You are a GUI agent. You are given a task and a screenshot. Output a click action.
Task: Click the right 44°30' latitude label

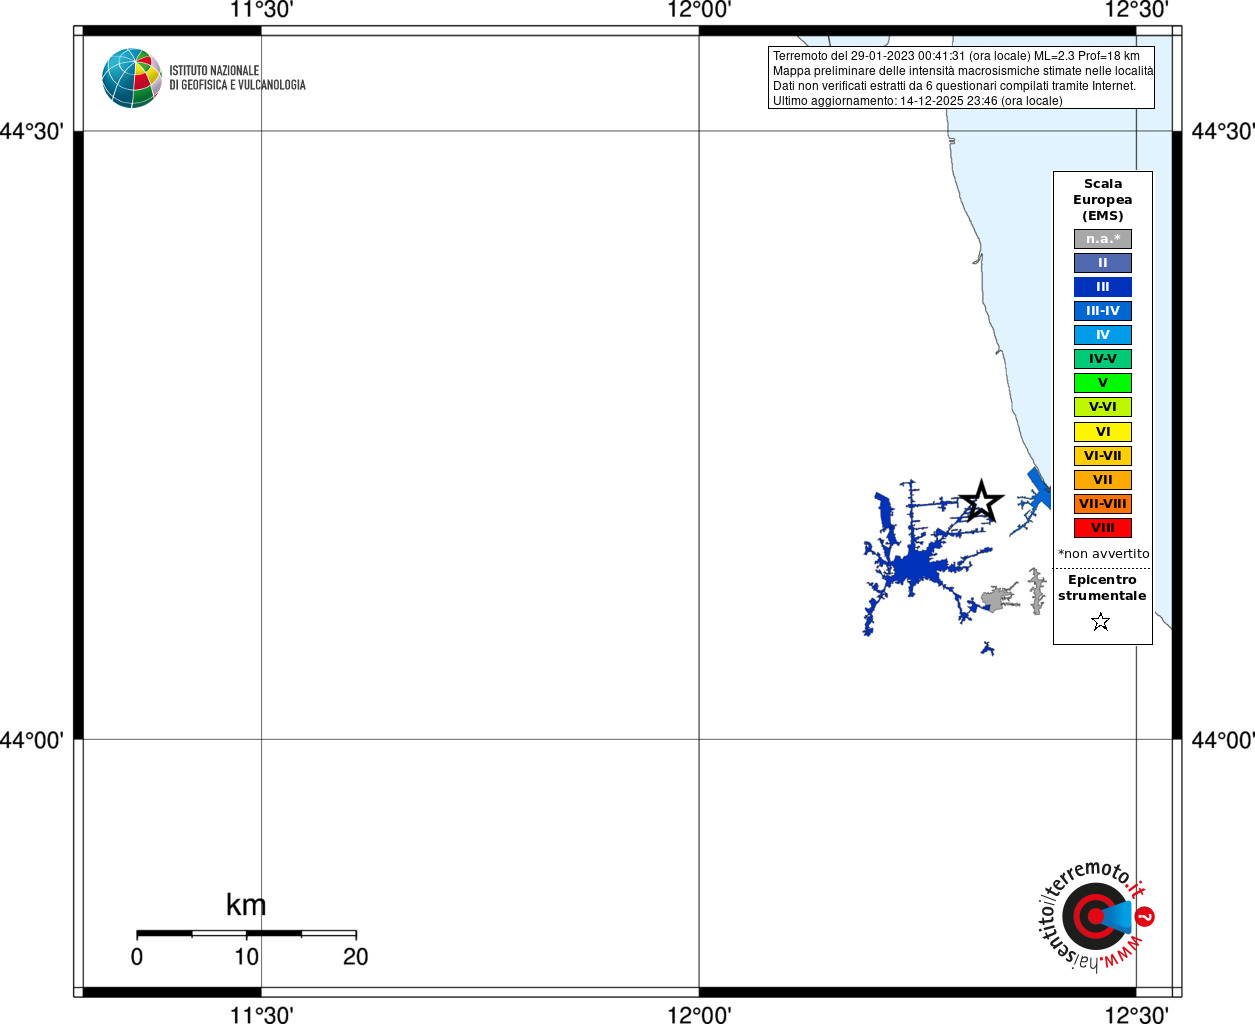(1223, 131)
